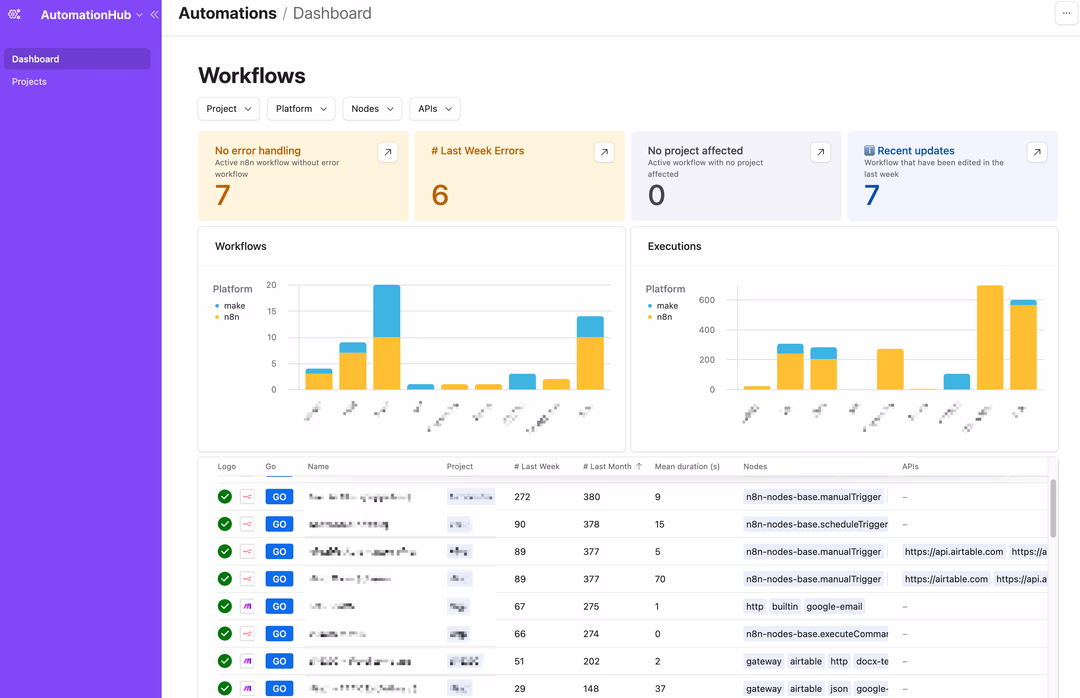Screen dimensions: 1080x698
Task: Click the n8n logo icon in the first row
Action: [x=247, y=497]
